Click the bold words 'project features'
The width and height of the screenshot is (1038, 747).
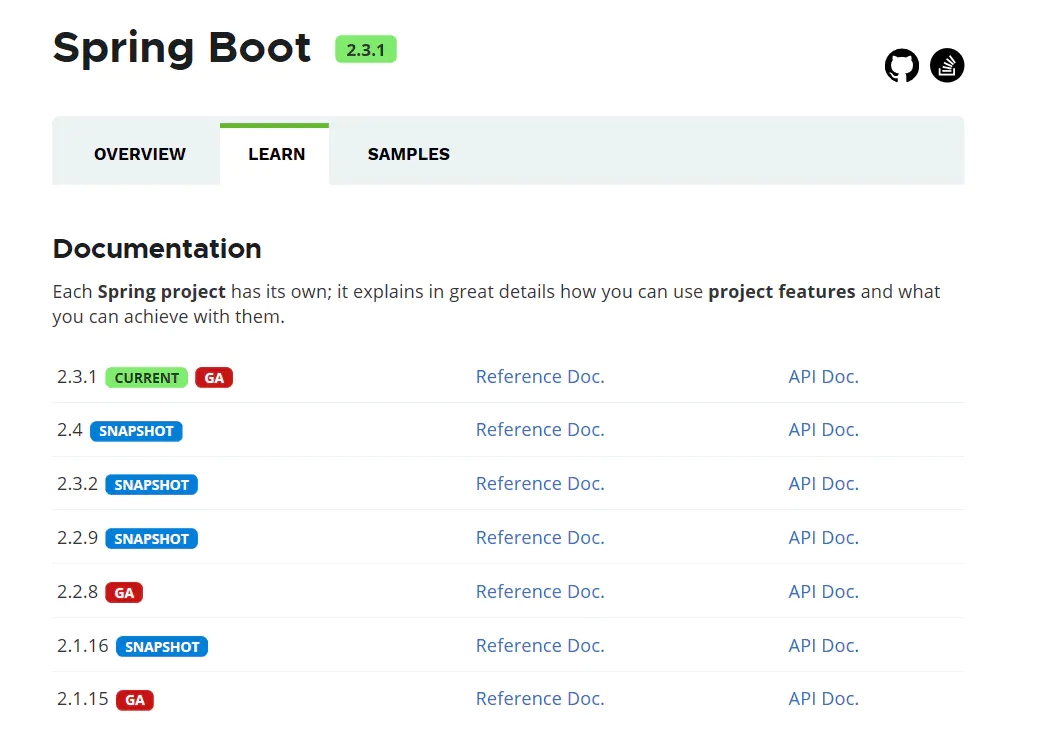[x=782, y=292]
